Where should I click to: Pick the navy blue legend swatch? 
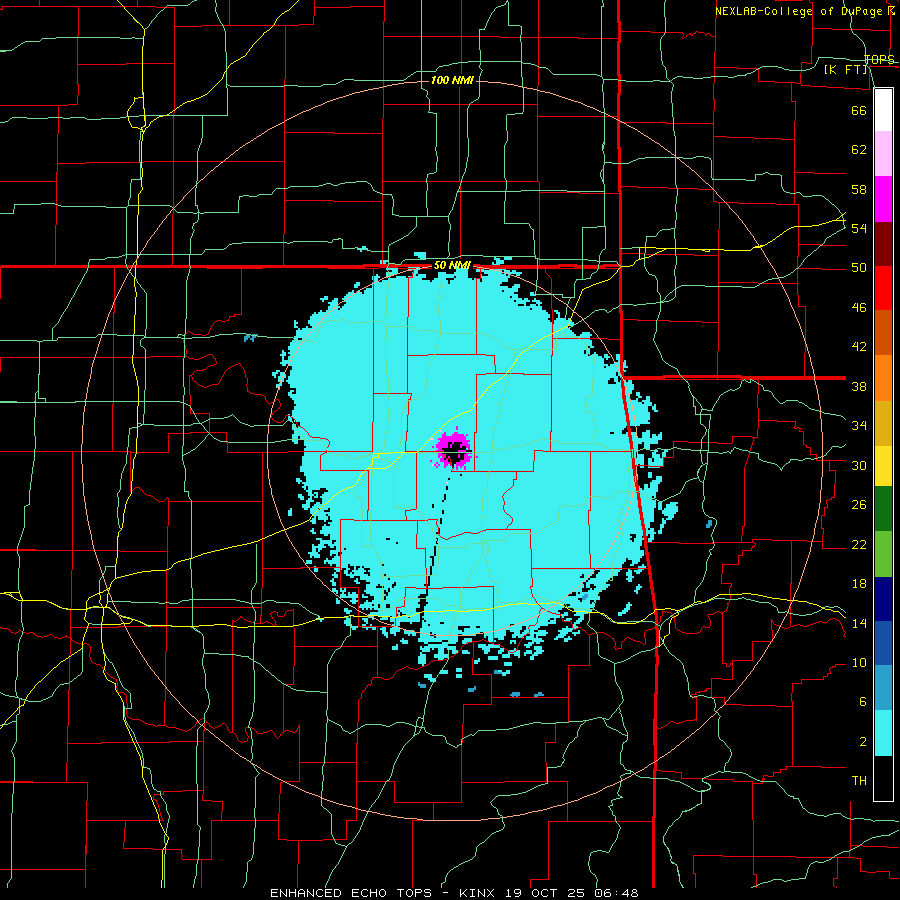[x=883, y=599]
